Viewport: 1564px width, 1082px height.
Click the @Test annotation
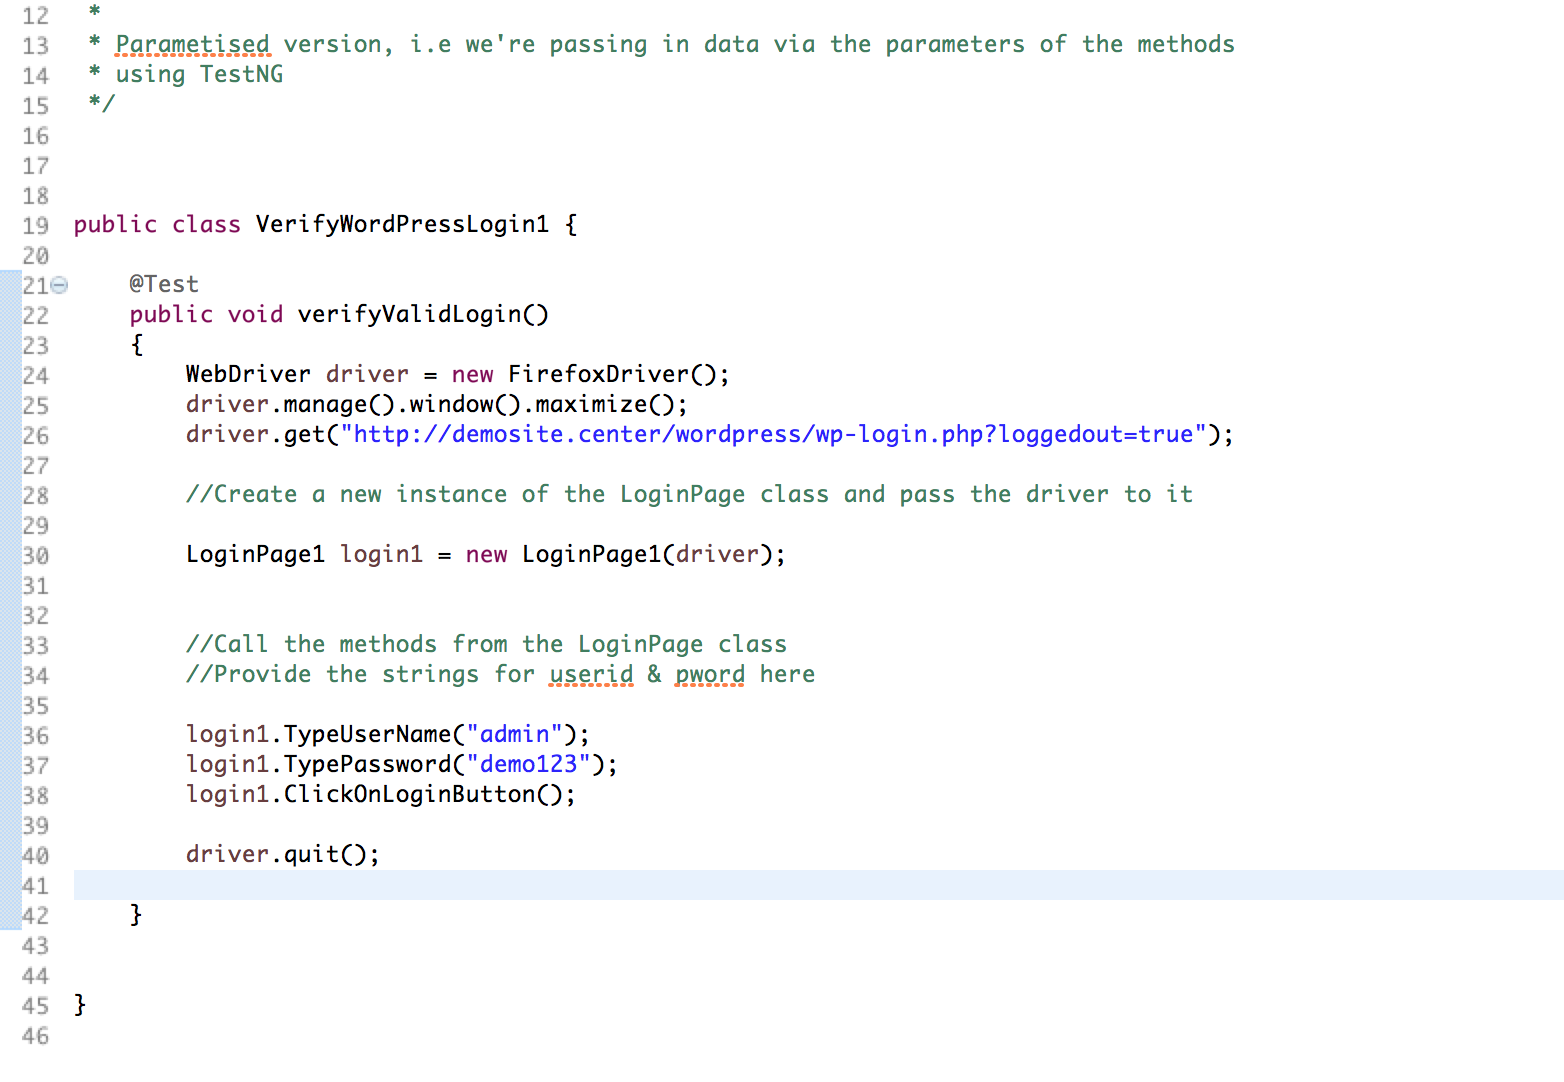coord(165,284)
